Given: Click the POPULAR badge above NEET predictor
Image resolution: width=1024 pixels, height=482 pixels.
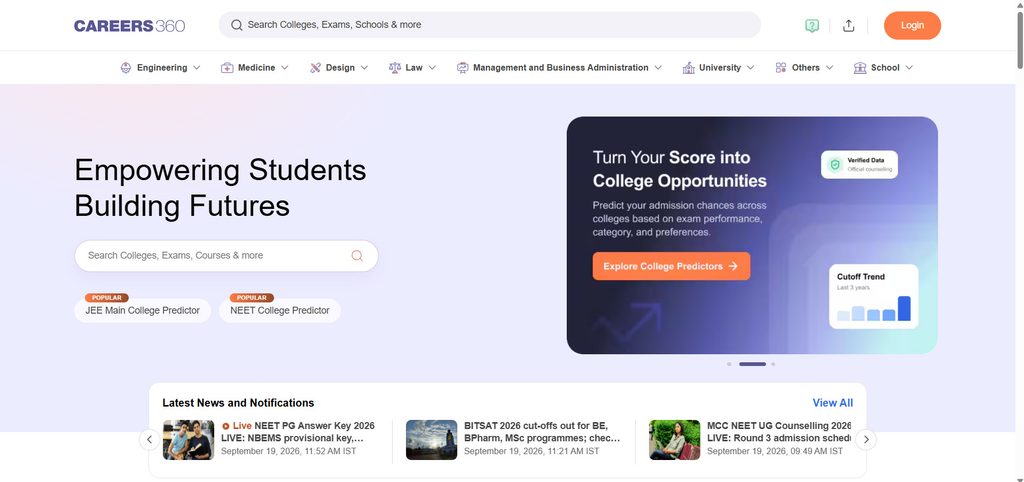Looking at the screenshot, I should pos(251,298).
